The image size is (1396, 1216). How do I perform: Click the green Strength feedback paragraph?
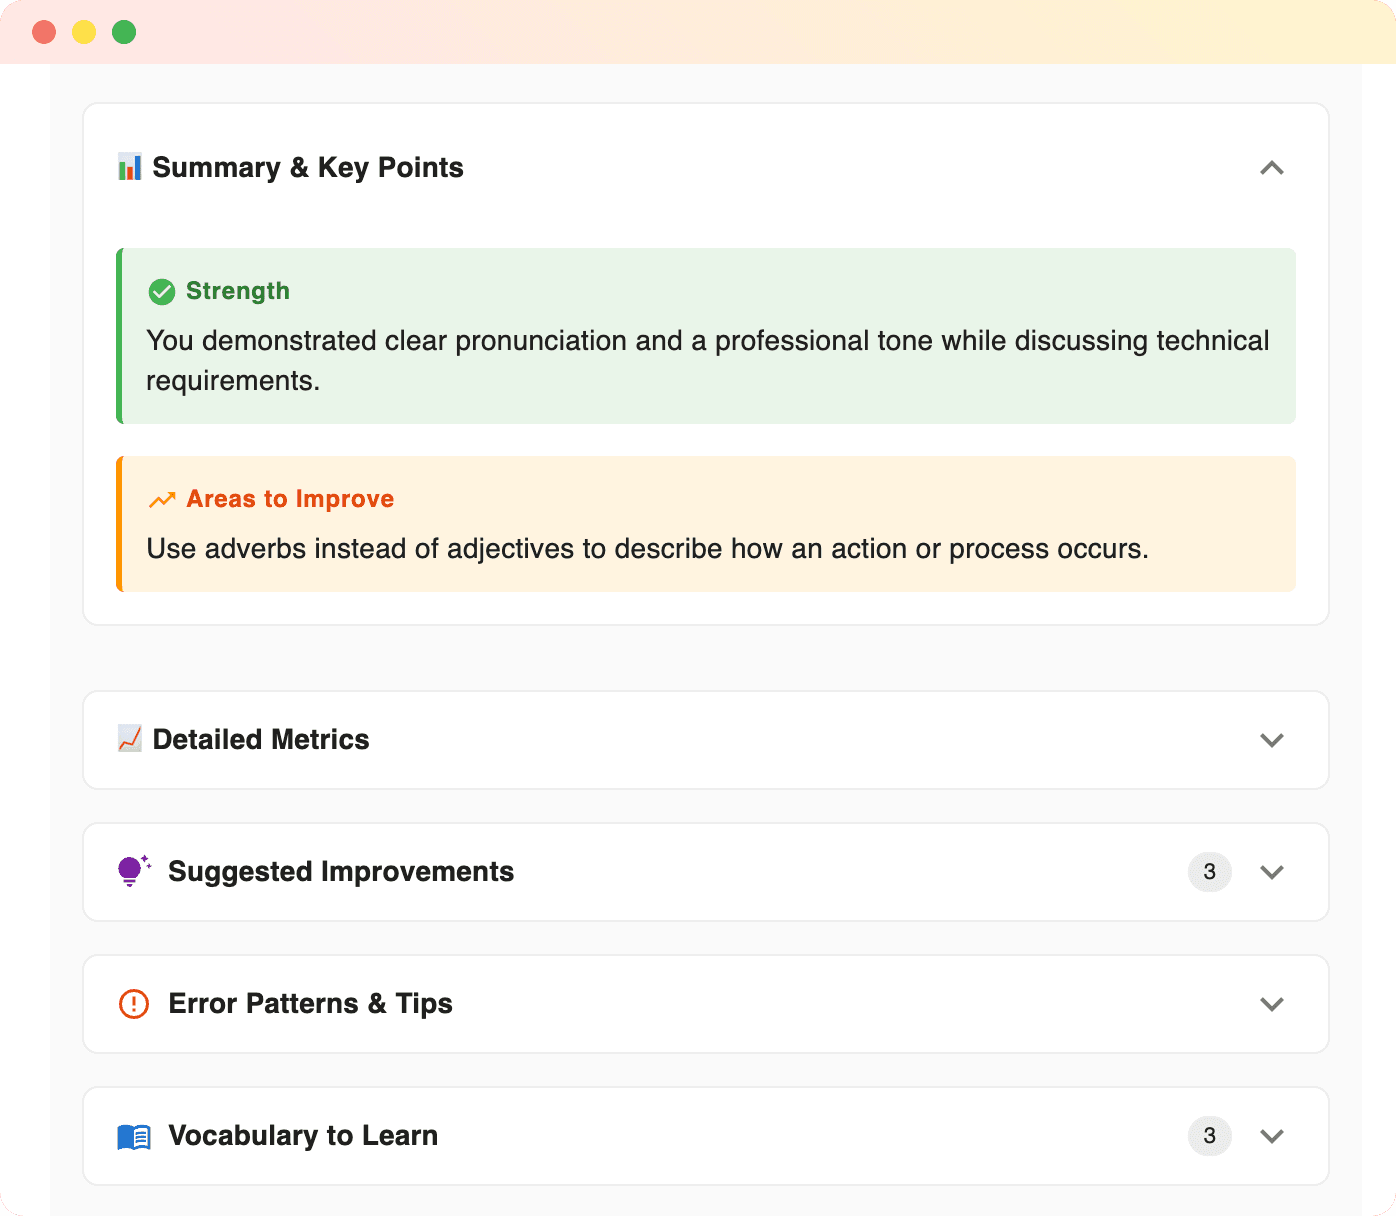[706, 360]
